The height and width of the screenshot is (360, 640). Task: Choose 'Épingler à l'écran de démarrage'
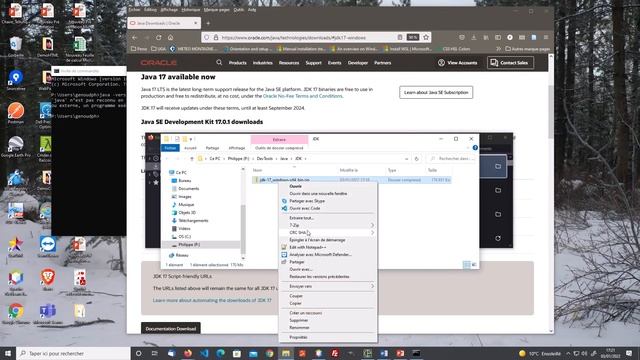click(317, 240)
